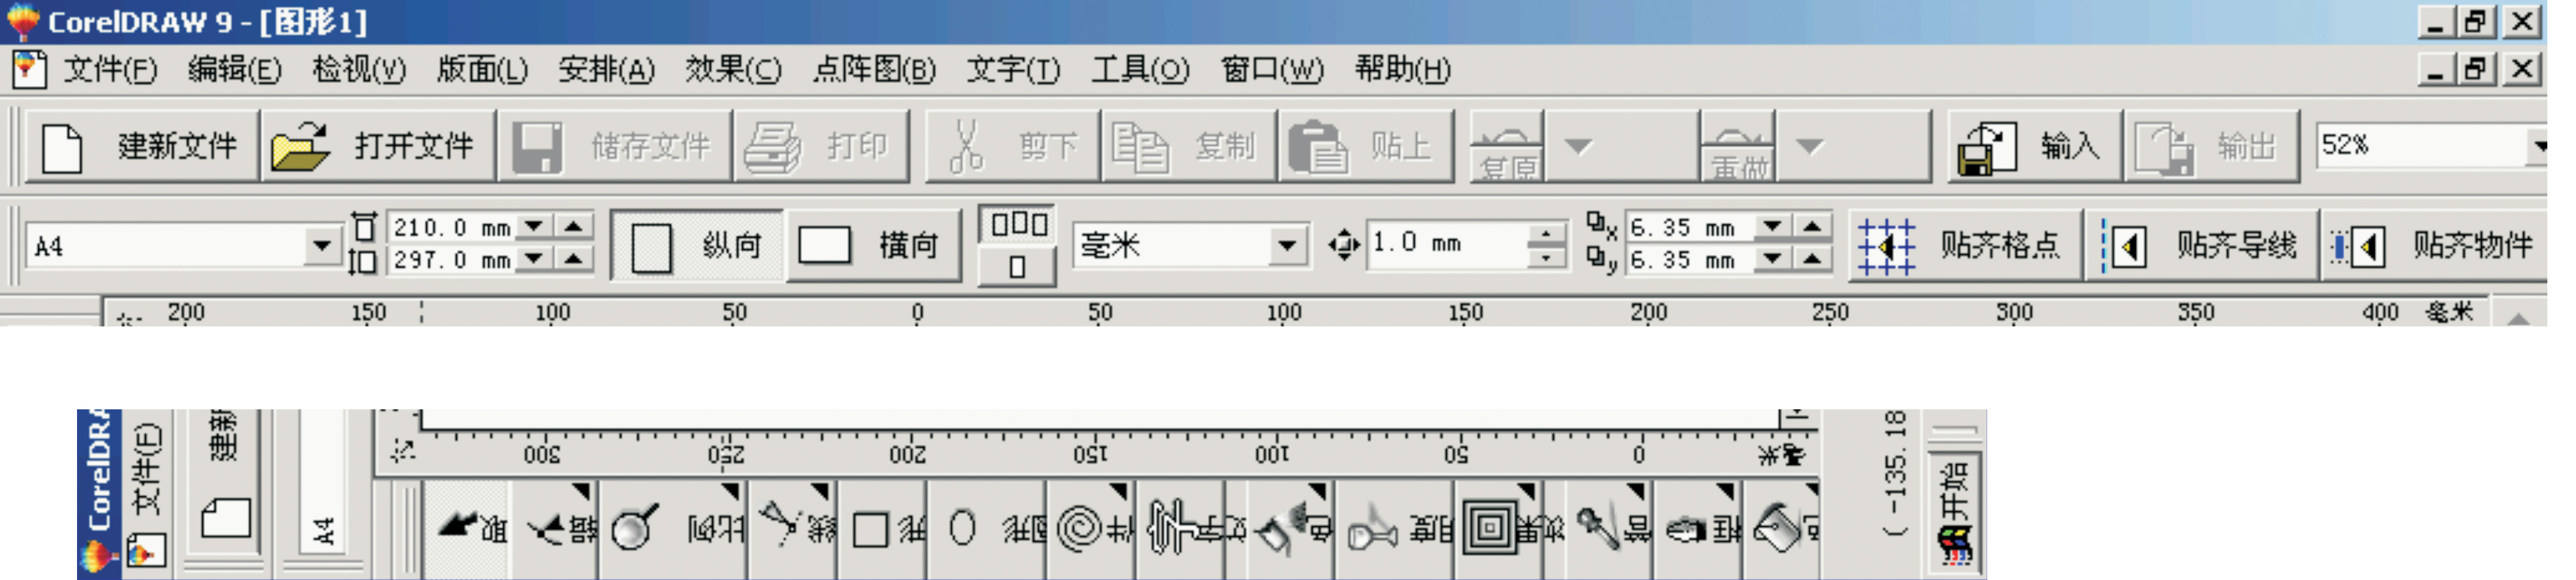Decrease page height 297.0 mm with down arrow
Viewport: 2576px width, 580px height.
(x=534, y=259)
